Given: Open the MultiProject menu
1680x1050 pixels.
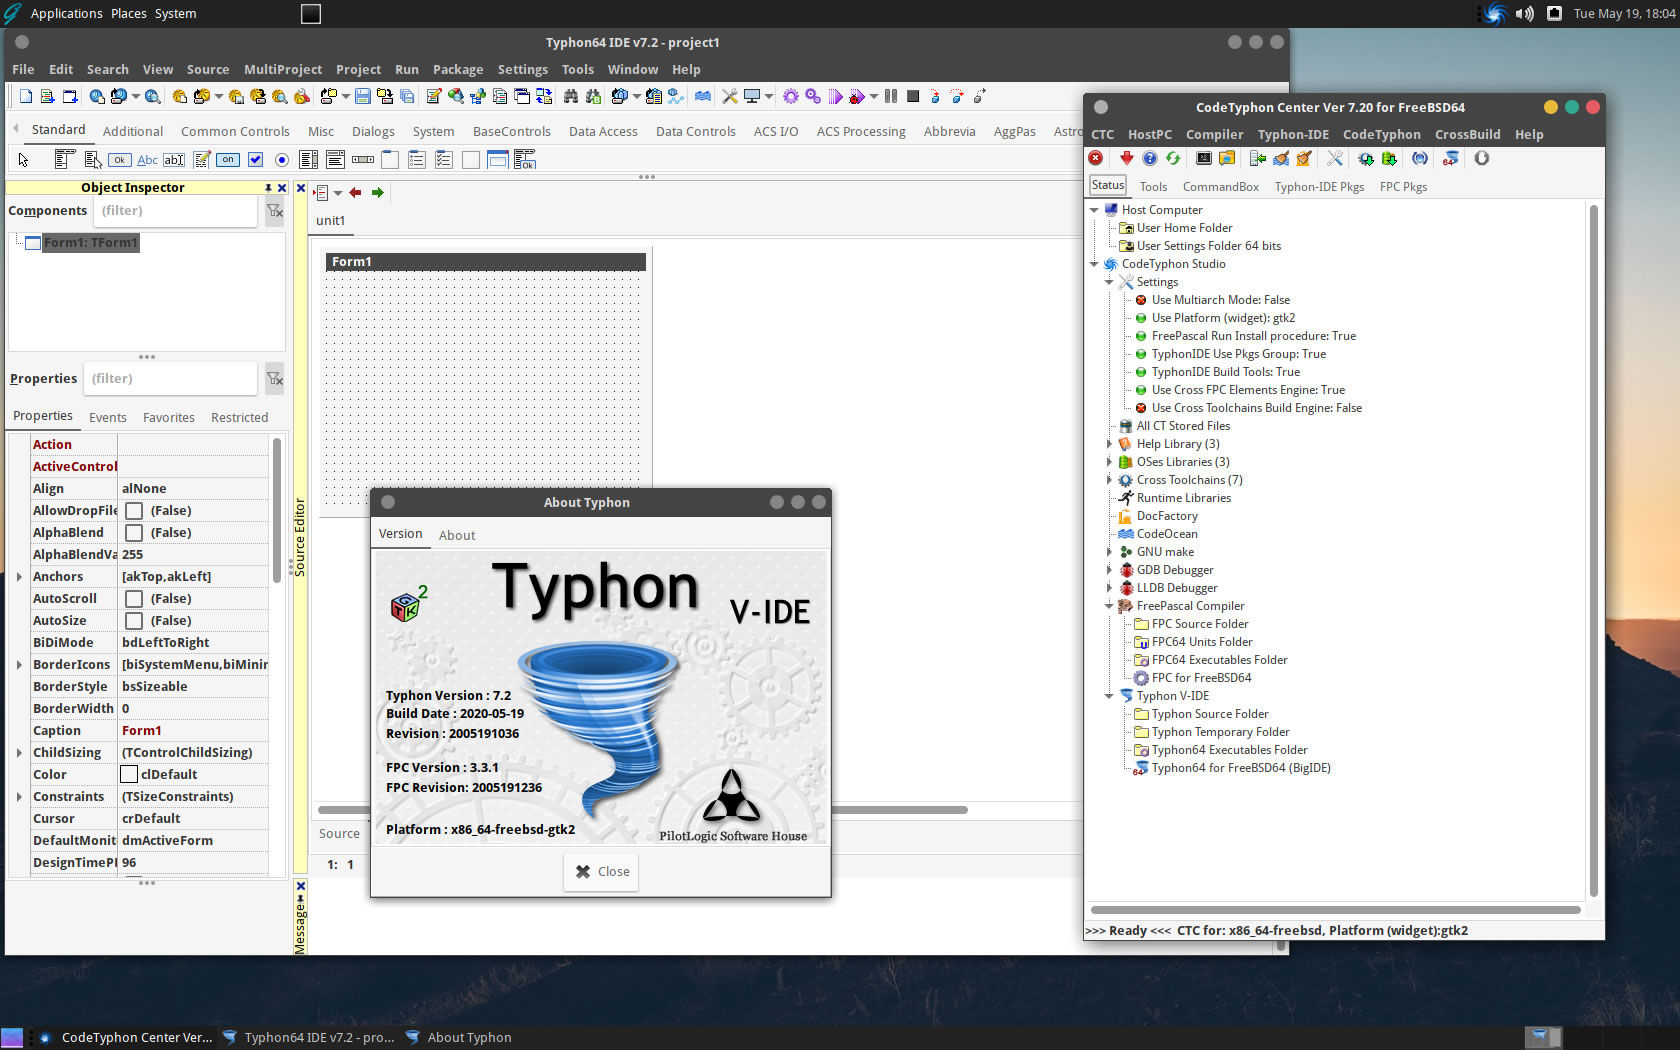Looking at the screenshot, I should point(283,70).
